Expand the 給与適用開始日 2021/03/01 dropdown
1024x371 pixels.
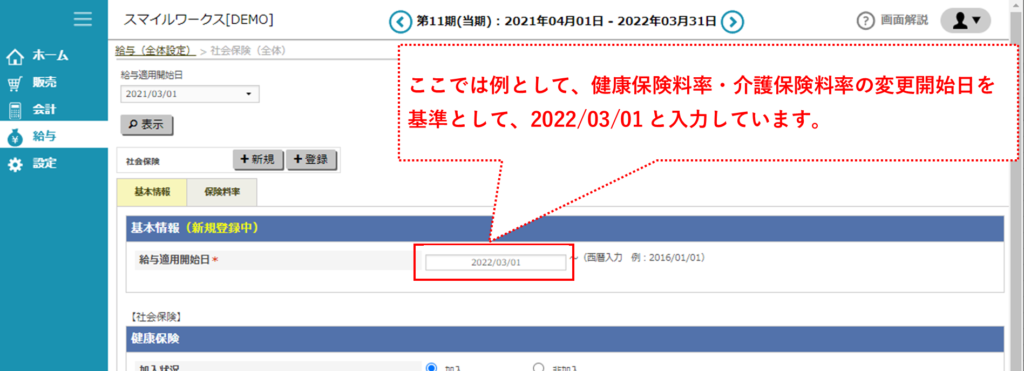pyautogui.click(x=190, y=94)
